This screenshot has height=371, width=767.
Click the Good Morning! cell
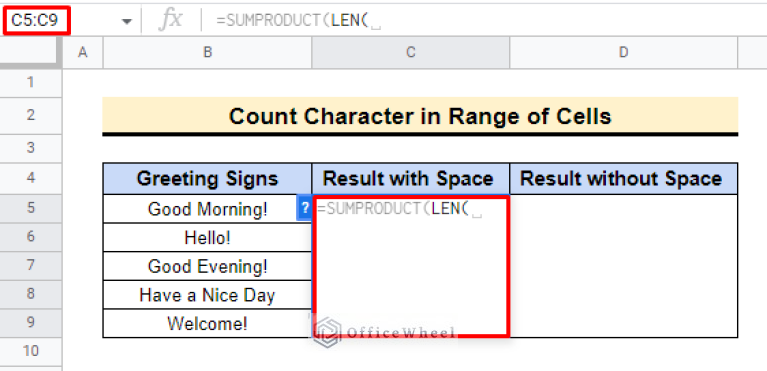pyautogui.click(x=207, y=209)
